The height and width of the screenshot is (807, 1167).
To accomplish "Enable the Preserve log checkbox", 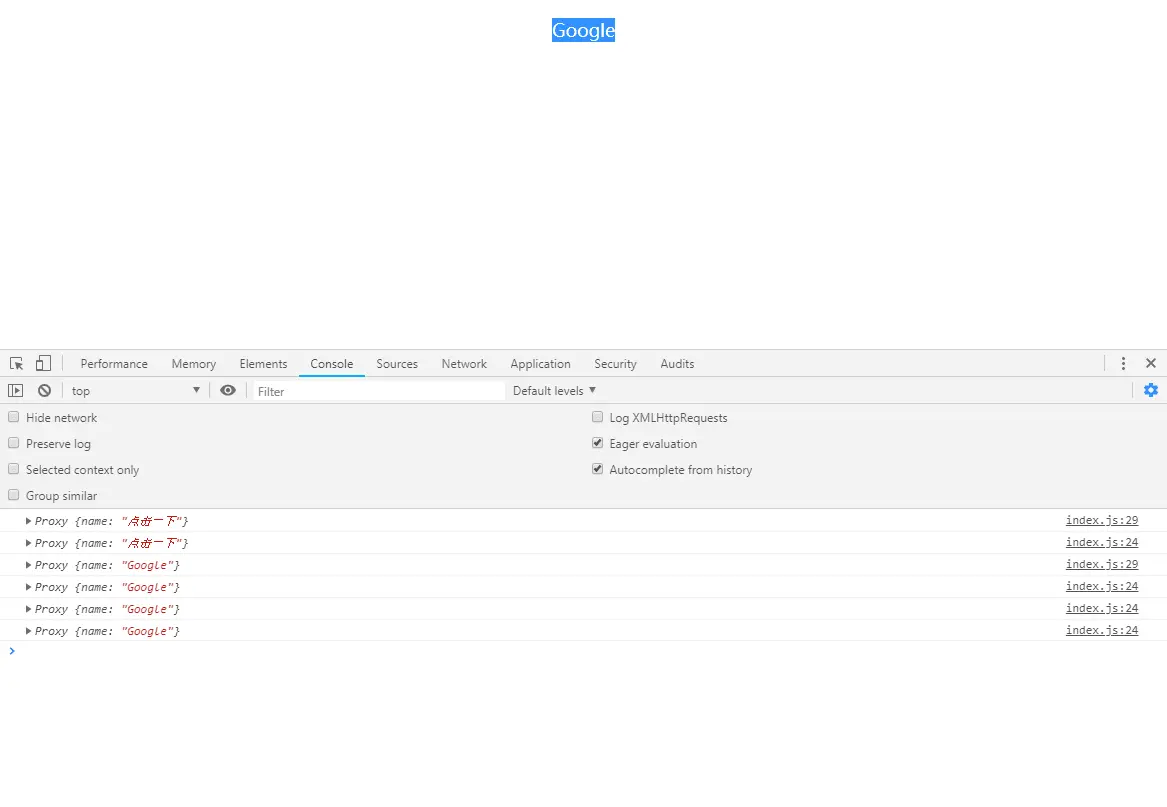I will point(13,443).
